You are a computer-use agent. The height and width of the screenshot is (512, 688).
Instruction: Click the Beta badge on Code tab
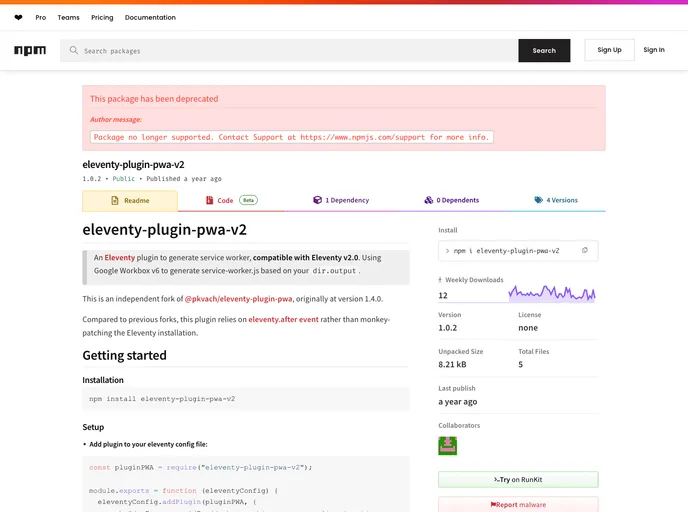coord(248,200)
